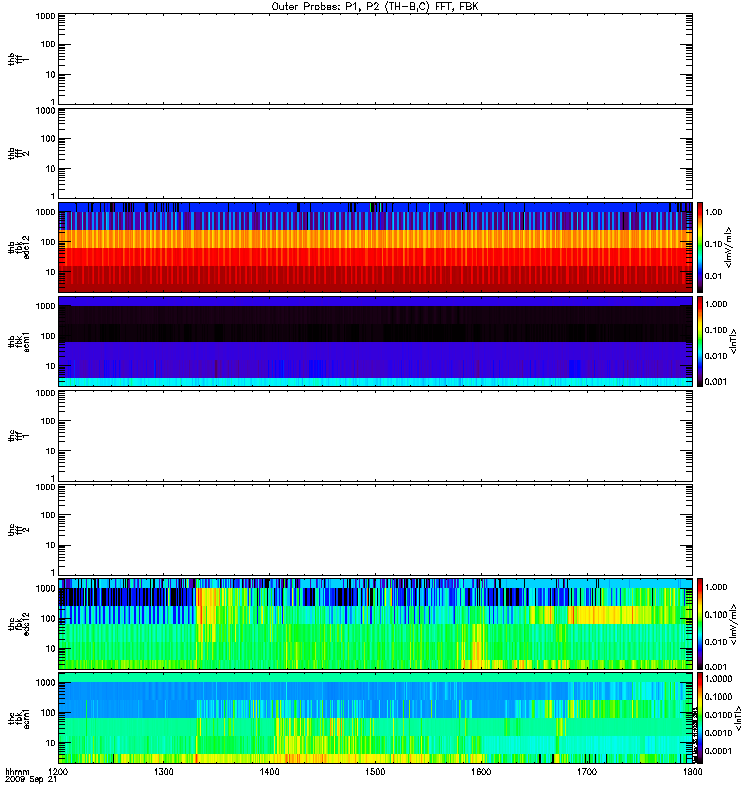Click the plot title 'Outer Probes: P1, P2 (TH-B,C) FFT, FBK'
Viewport: 750px width, 800px height.
pos(375,7)
